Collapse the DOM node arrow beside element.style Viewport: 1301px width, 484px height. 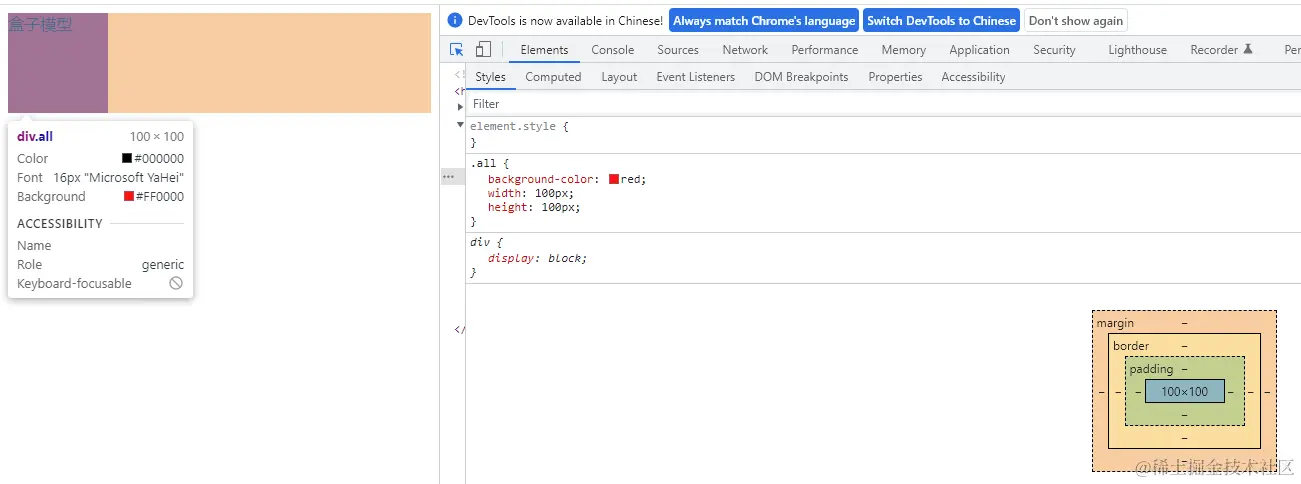point(460,125)
